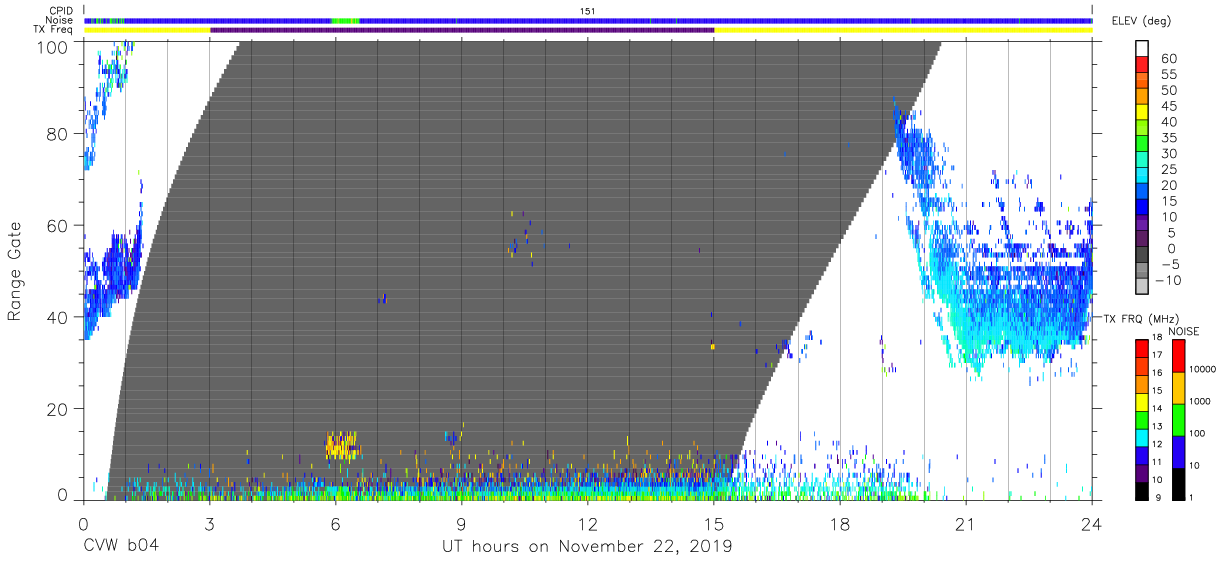This screenshot has width=1228, height=567.
Task: Click the '1' label on the NOISE colorbar
Action: coord(1192,497)
